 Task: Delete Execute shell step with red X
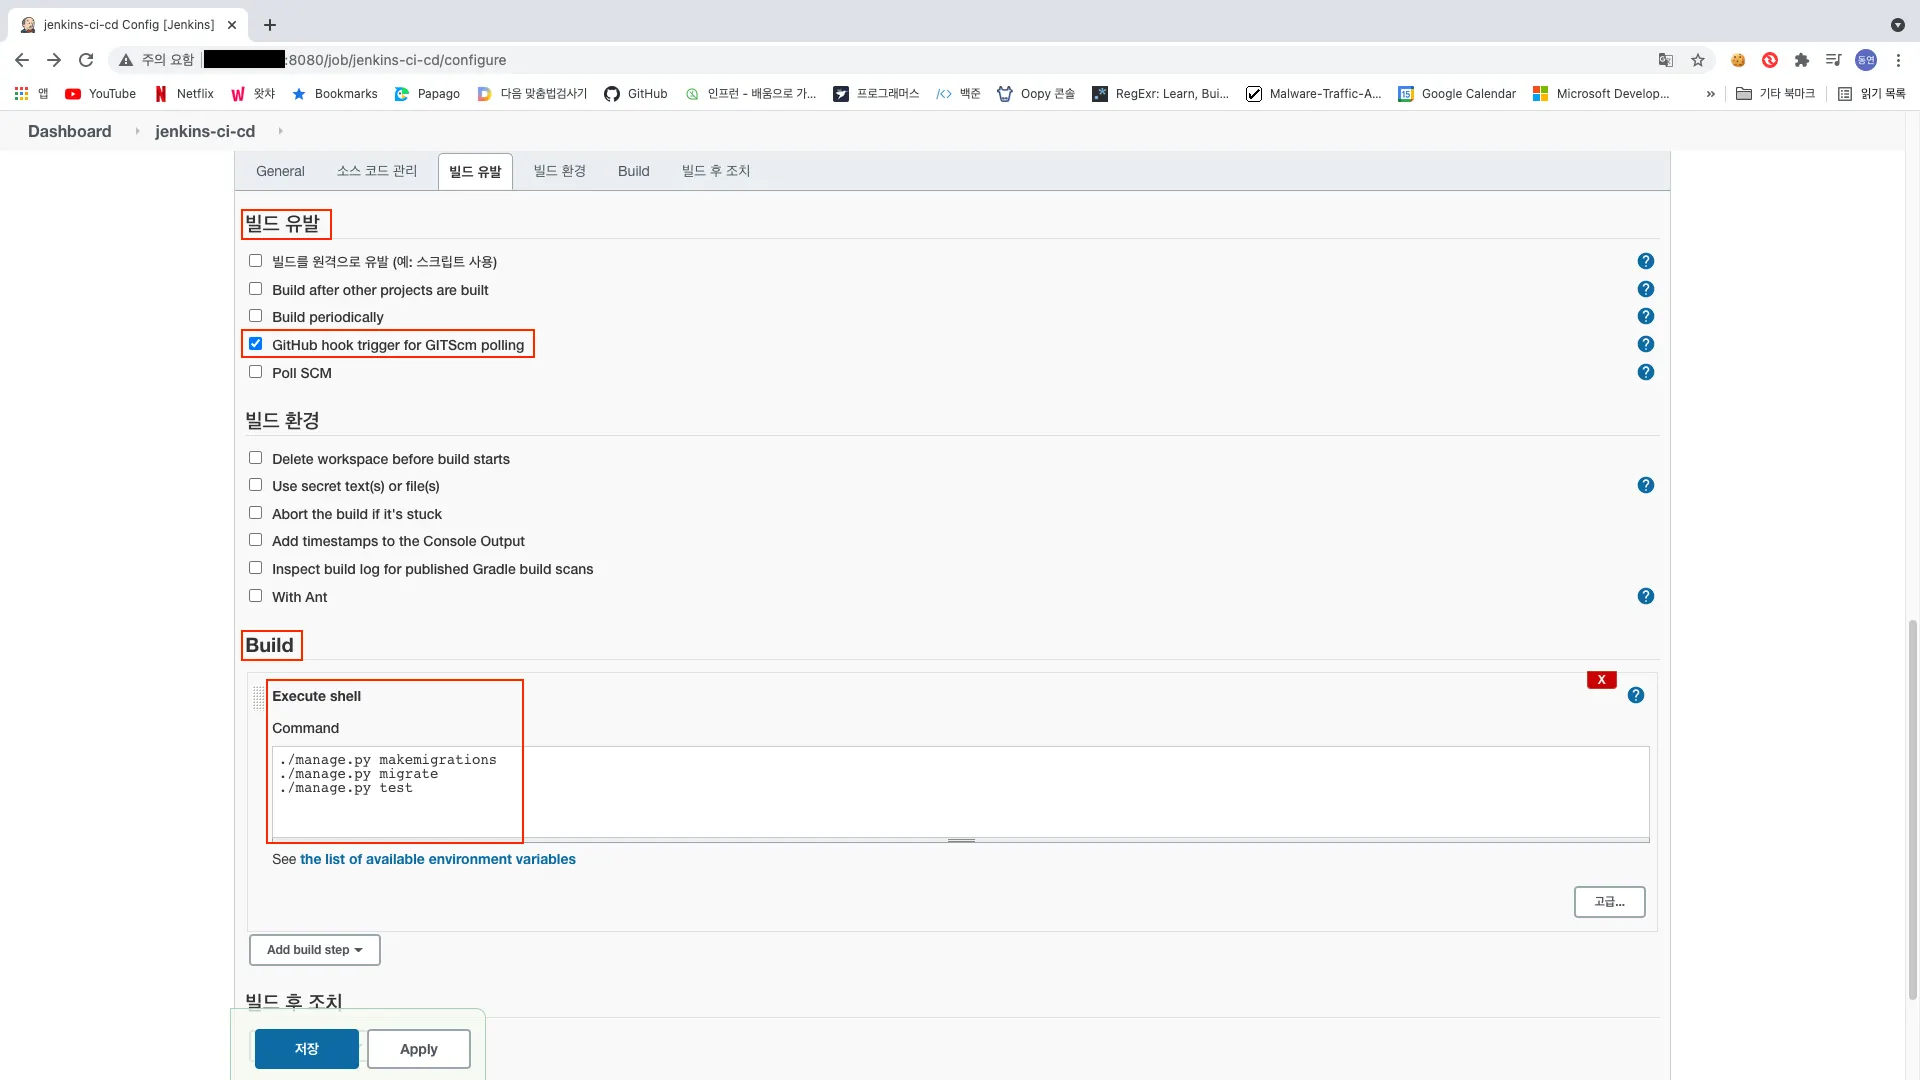(1601, 680)
